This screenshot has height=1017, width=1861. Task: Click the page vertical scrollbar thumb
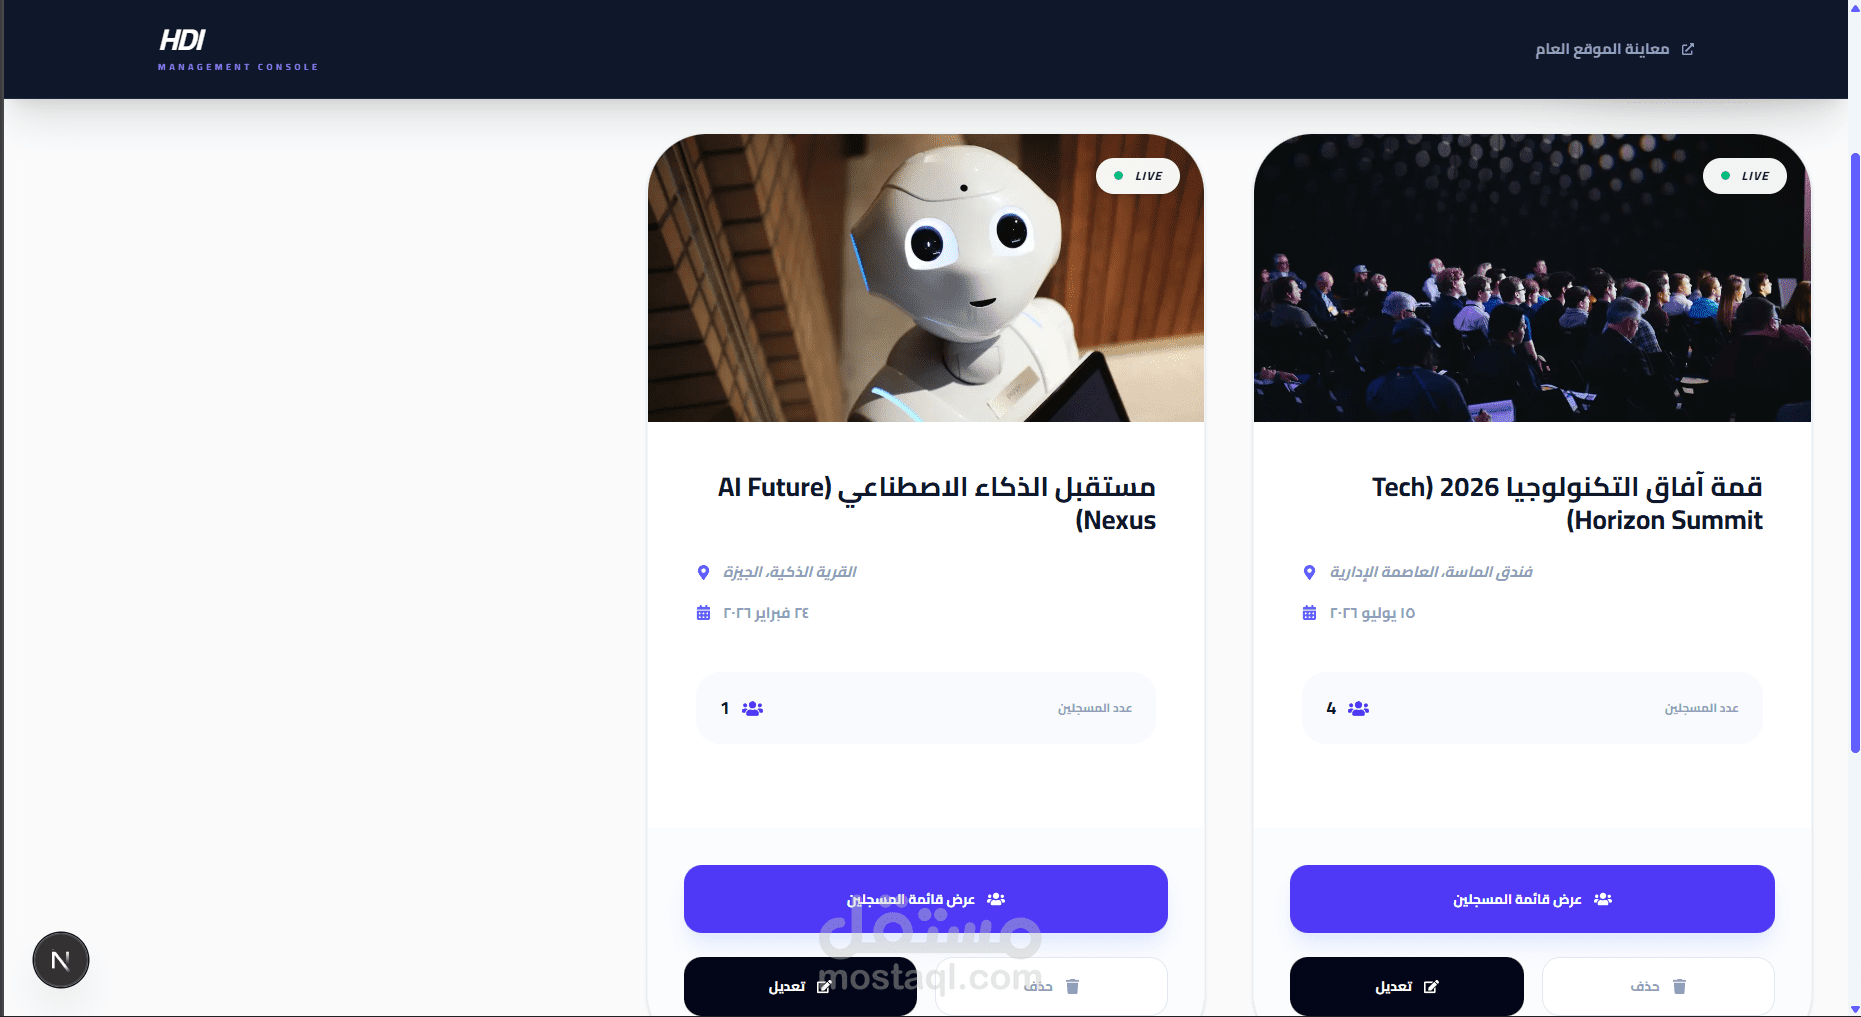(x=1855, y=452)
